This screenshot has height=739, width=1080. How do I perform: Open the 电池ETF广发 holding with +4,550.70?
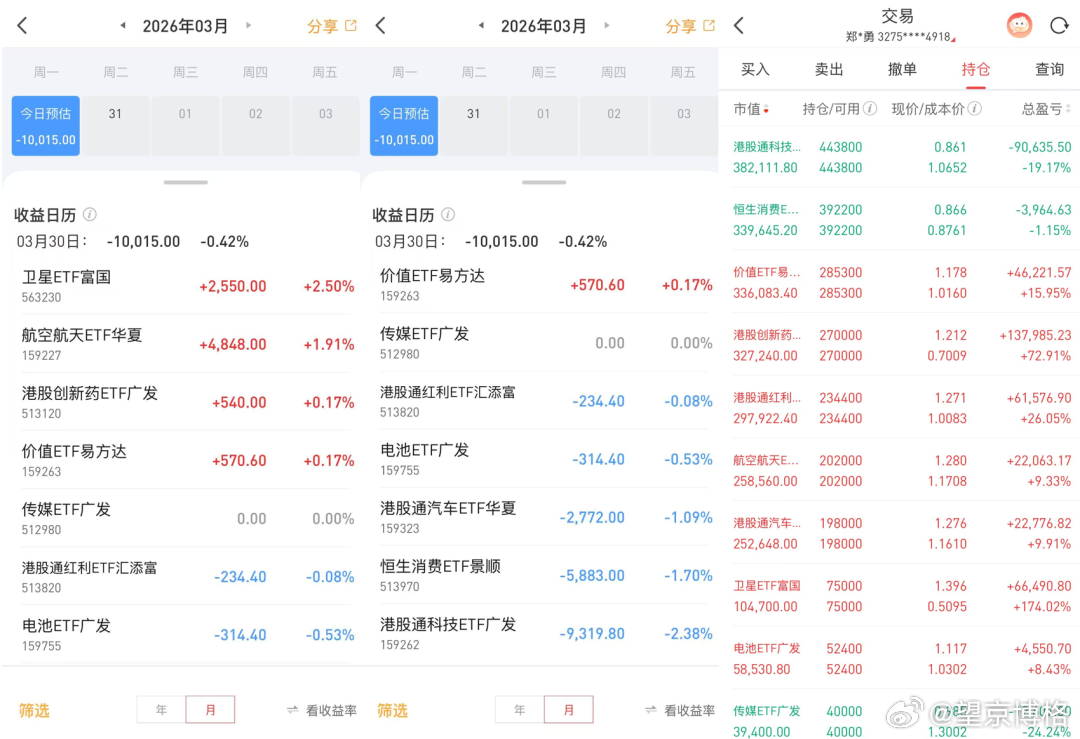point(902,658)
